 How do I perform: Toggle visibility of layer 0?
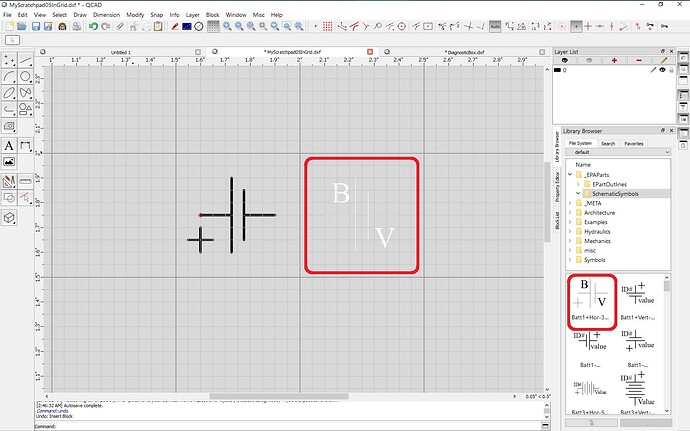(662, 70)
